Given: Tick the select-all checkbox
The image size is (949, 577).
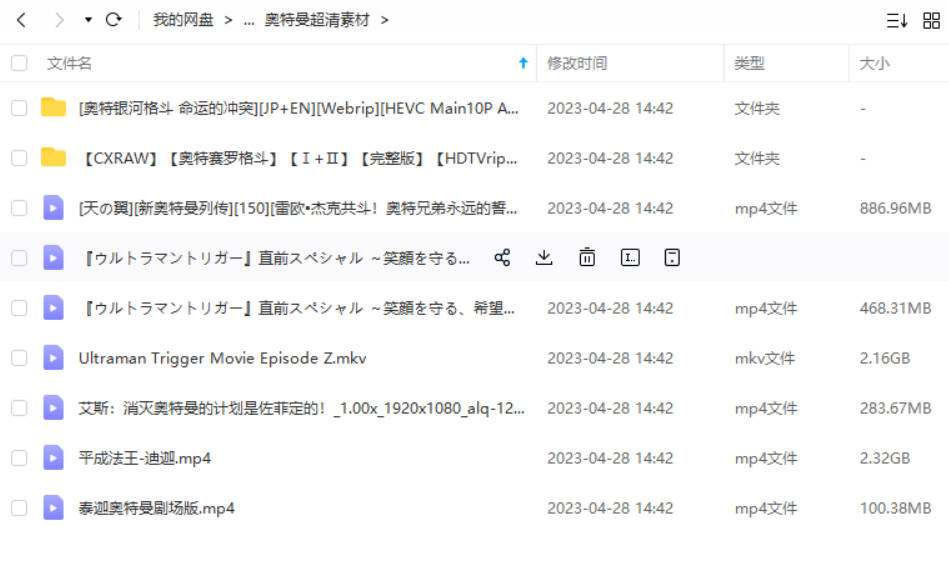Looking at the screenshot, I should pos(19,63).
